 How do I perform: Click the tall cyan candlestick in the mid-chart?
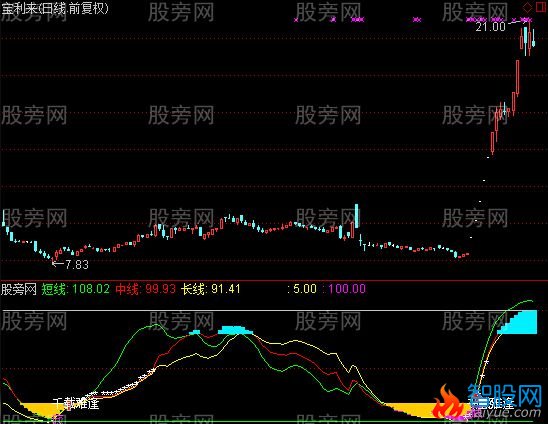click(x=356, y=216)
